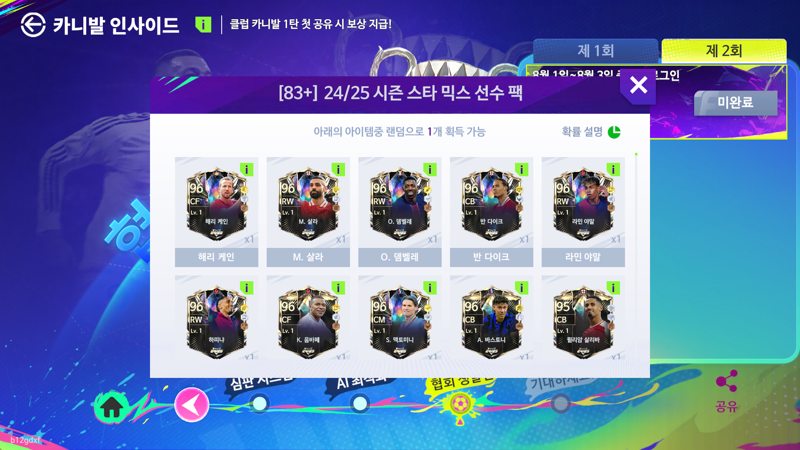Select the O. 뎀벨레 player card
Screen dimensions: 800x450
click(x=399, y=212)
